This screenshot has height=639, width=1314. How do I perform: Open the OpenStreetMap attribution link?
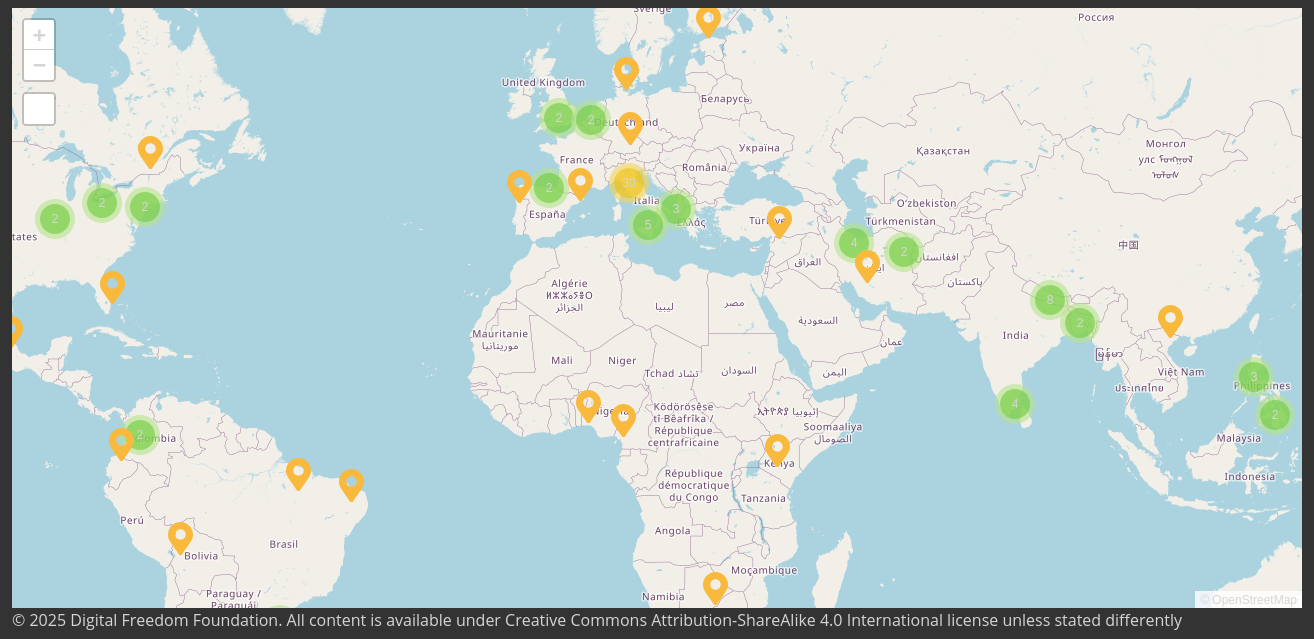tap(1254, 600)
